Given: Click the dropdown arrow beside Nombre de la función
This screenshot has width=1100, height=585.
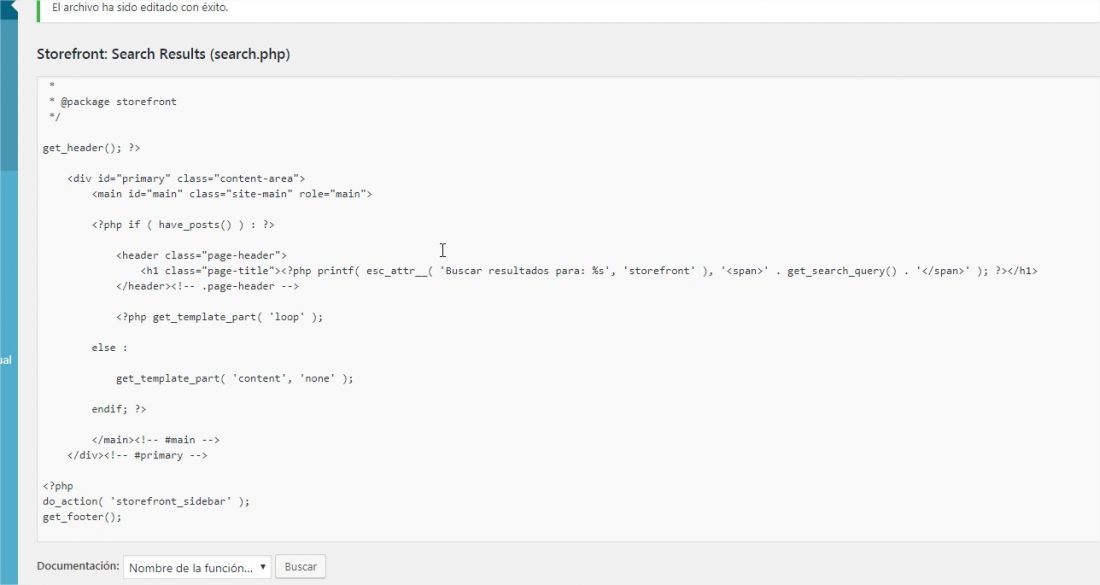Looking at the screenshot, I should [263, 567].
